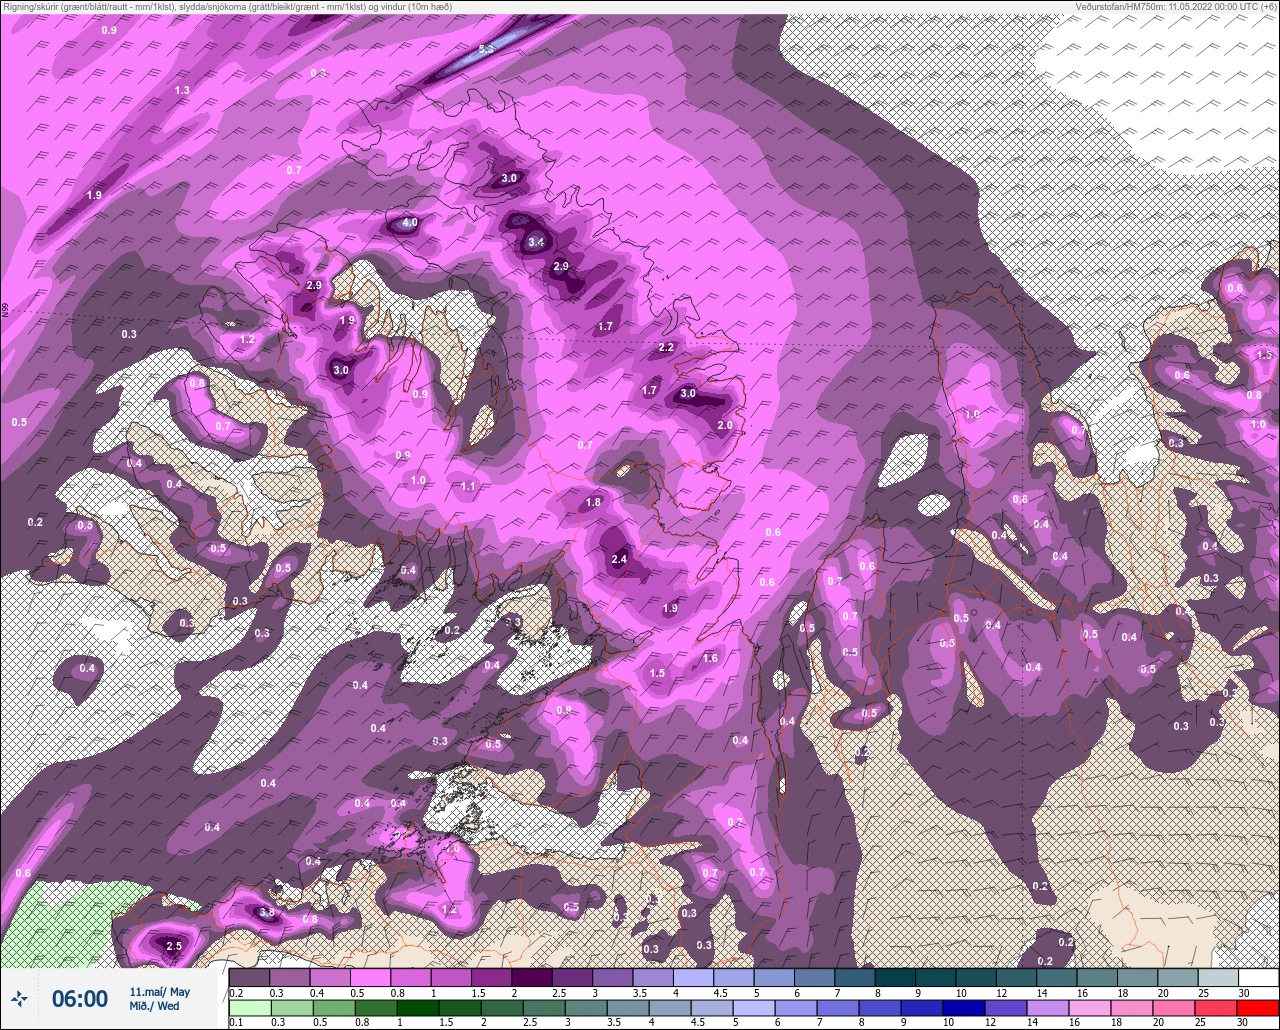Click the 1.3 precipitation value on the map
1280x1030 pixels.
tap(182, 90)
